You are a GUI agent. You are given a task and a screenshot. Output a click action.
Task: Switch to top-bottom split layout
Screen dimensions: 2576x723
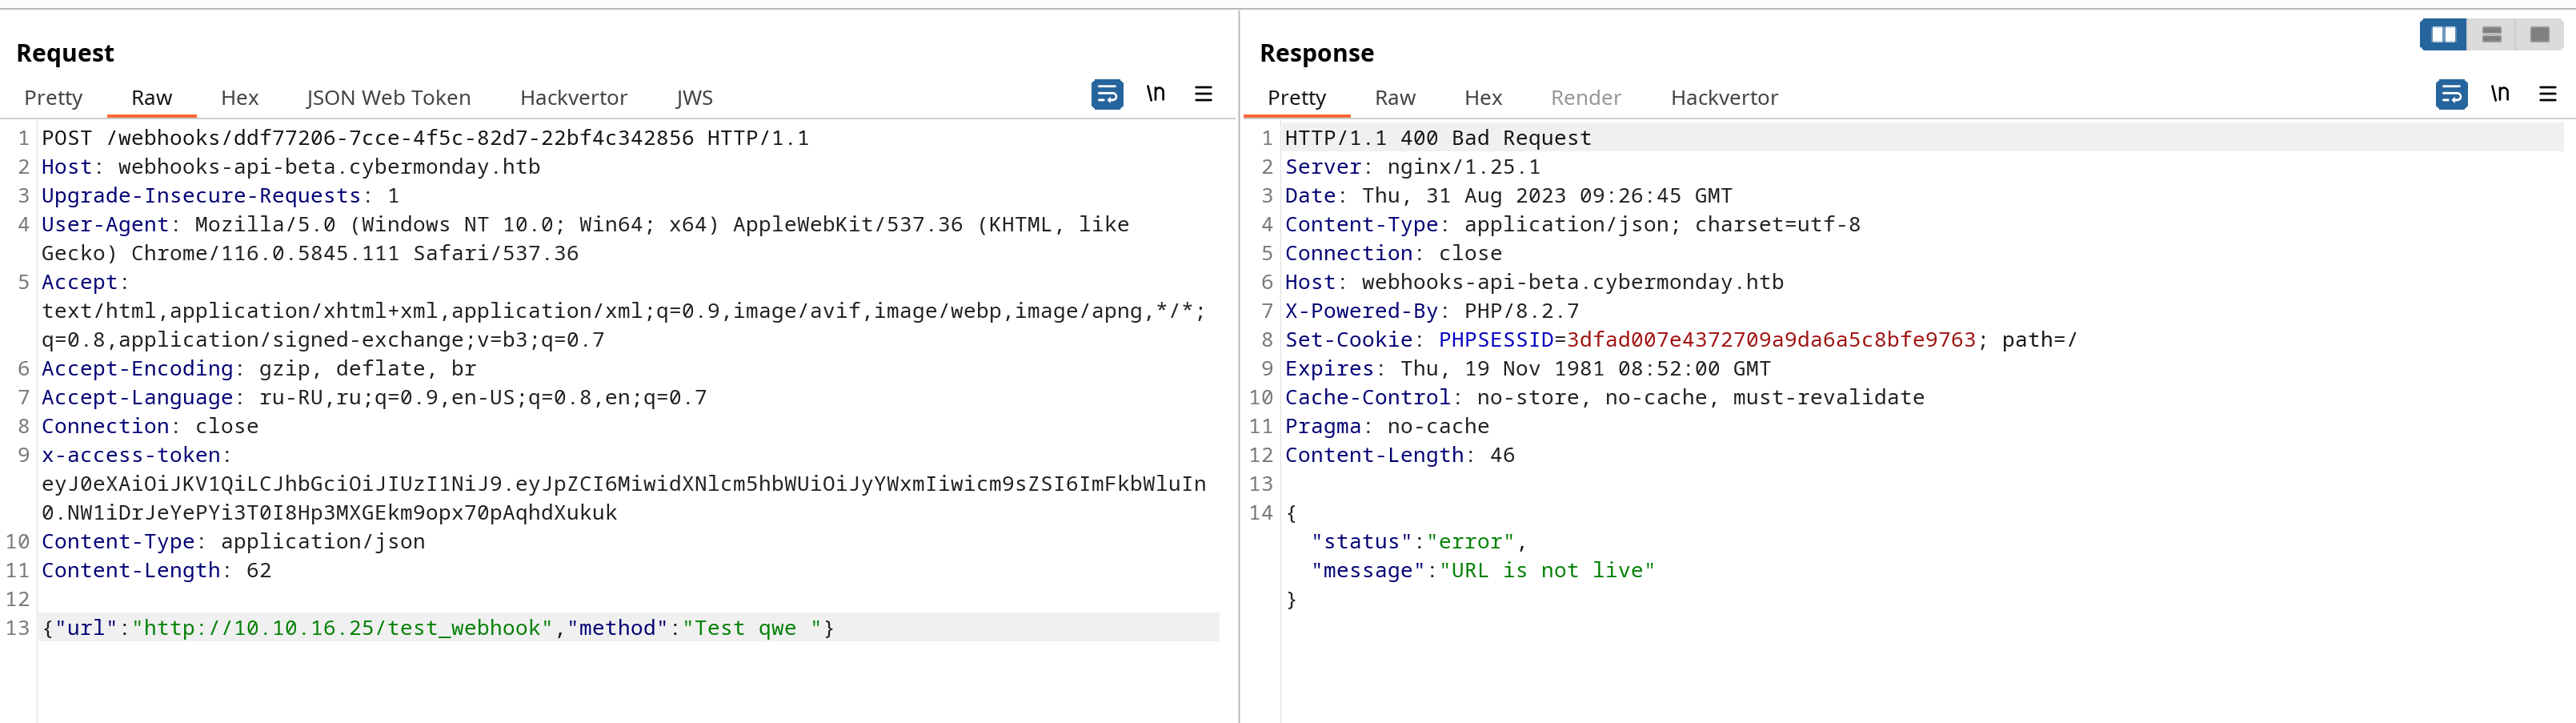pos(2491,35)
